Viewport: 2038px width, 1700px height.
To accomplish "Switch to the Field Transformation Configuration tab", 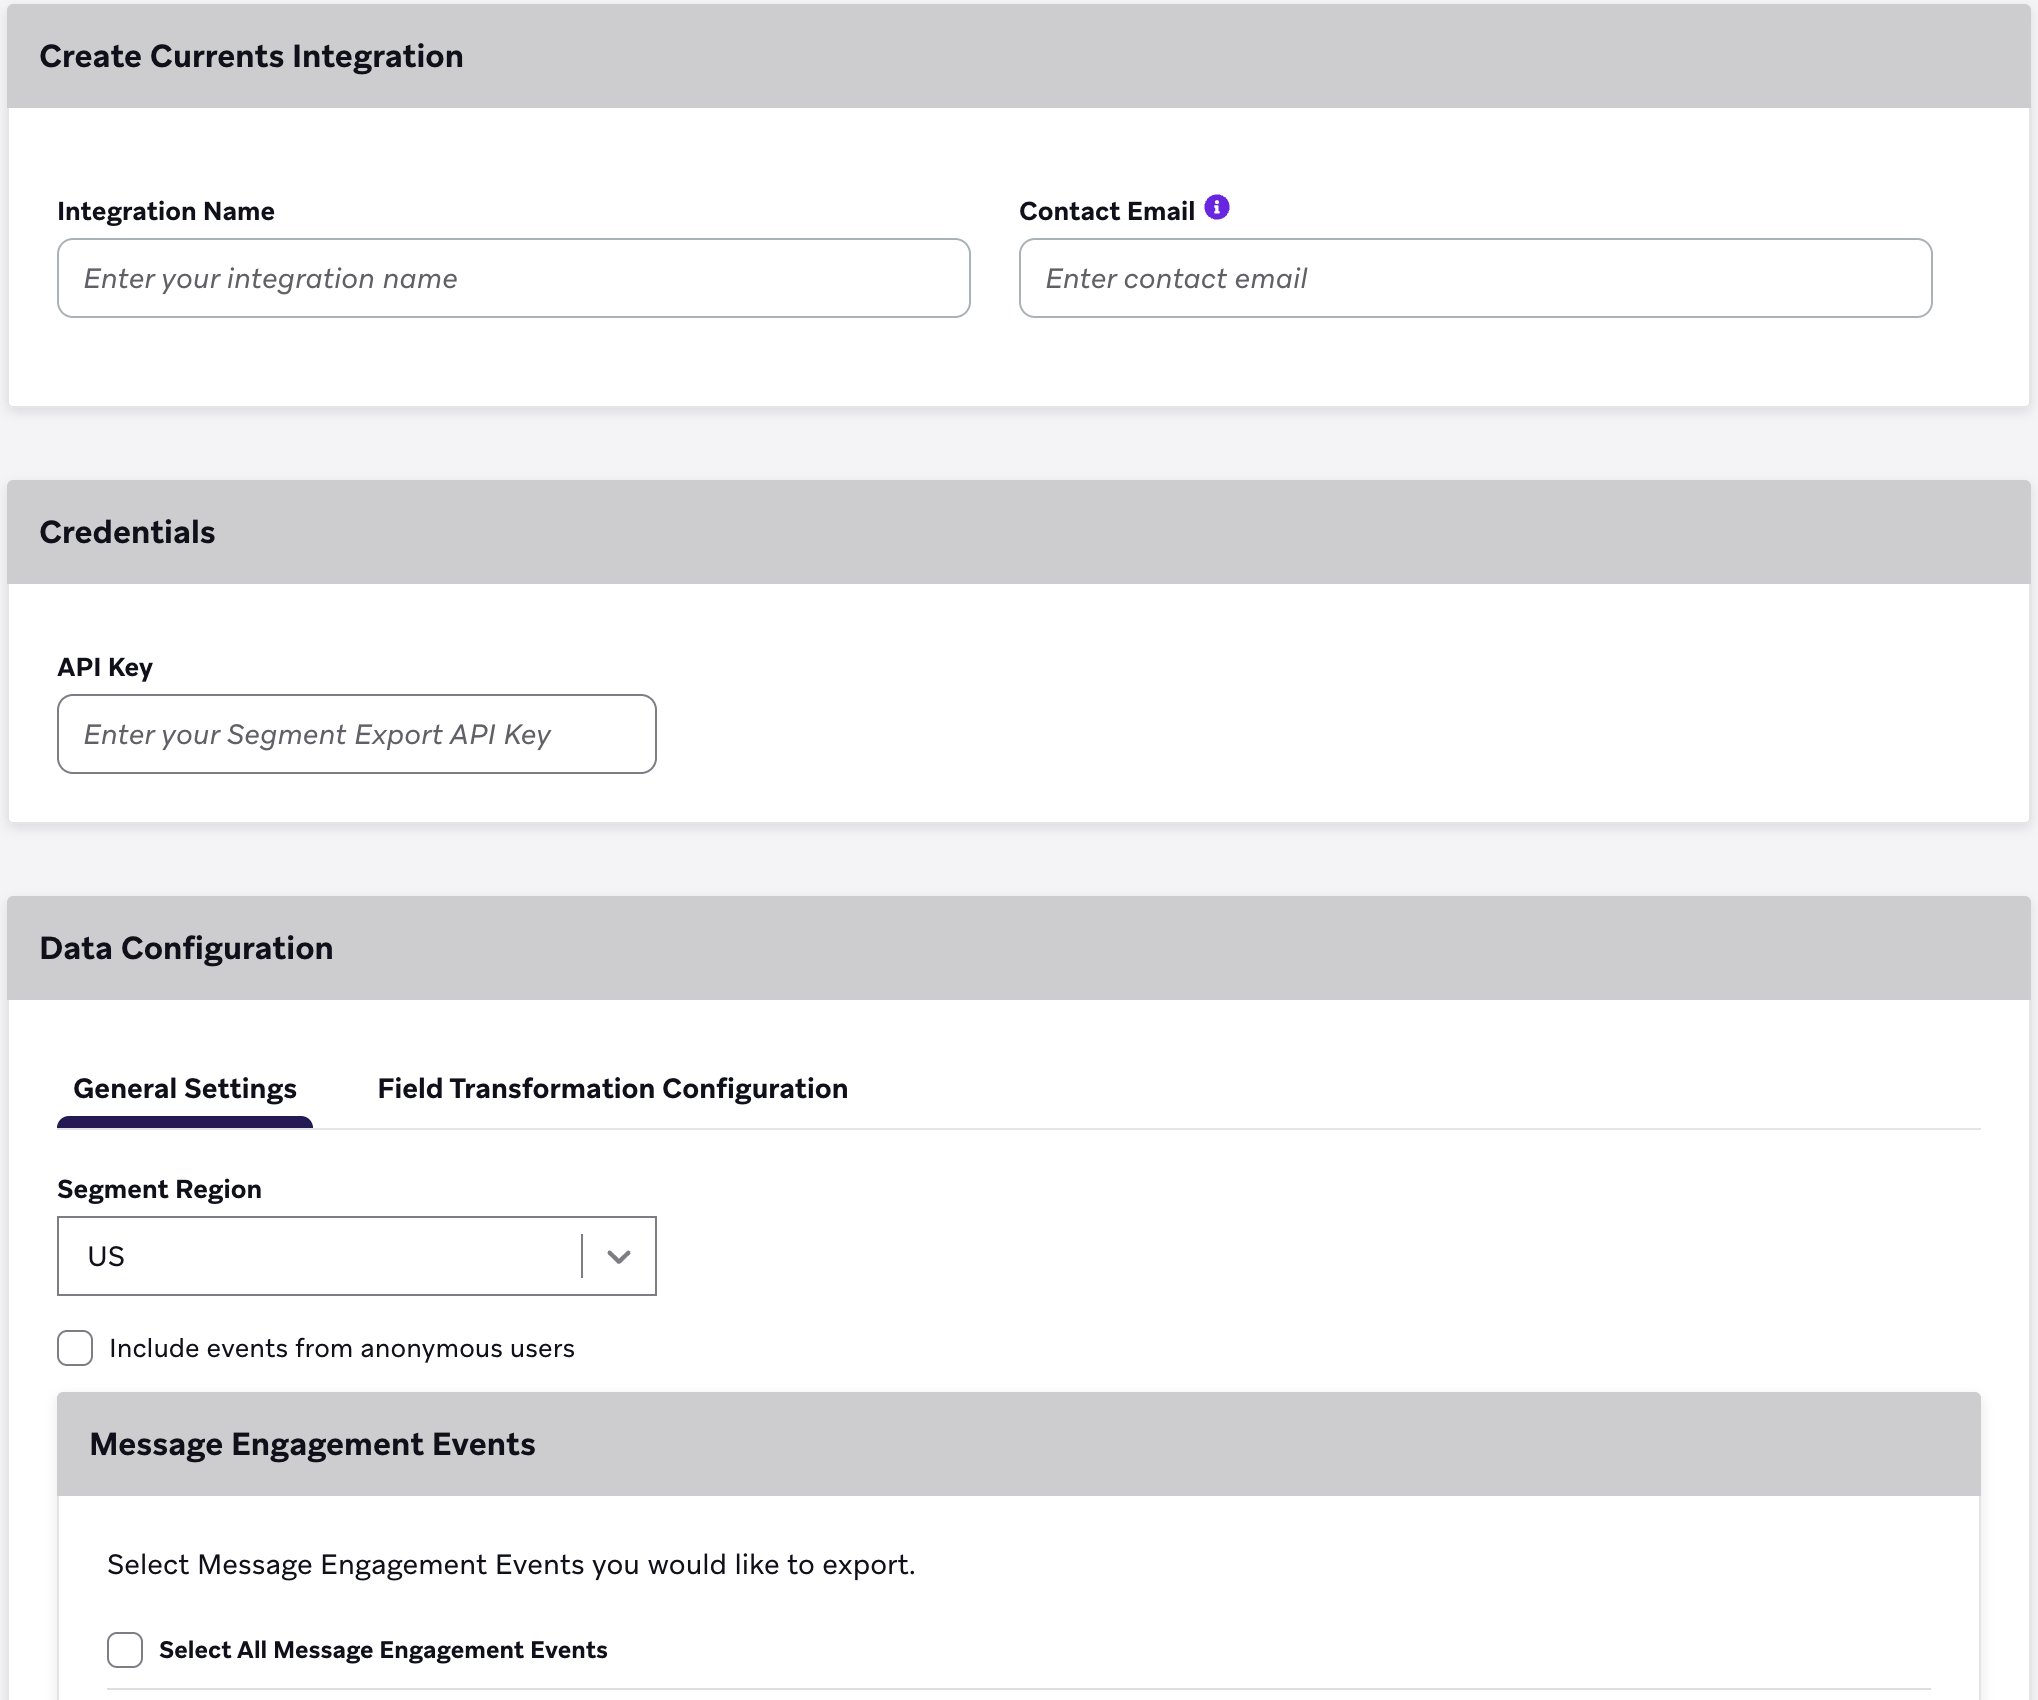I will pyautogui.click(x=612, y=1089).
